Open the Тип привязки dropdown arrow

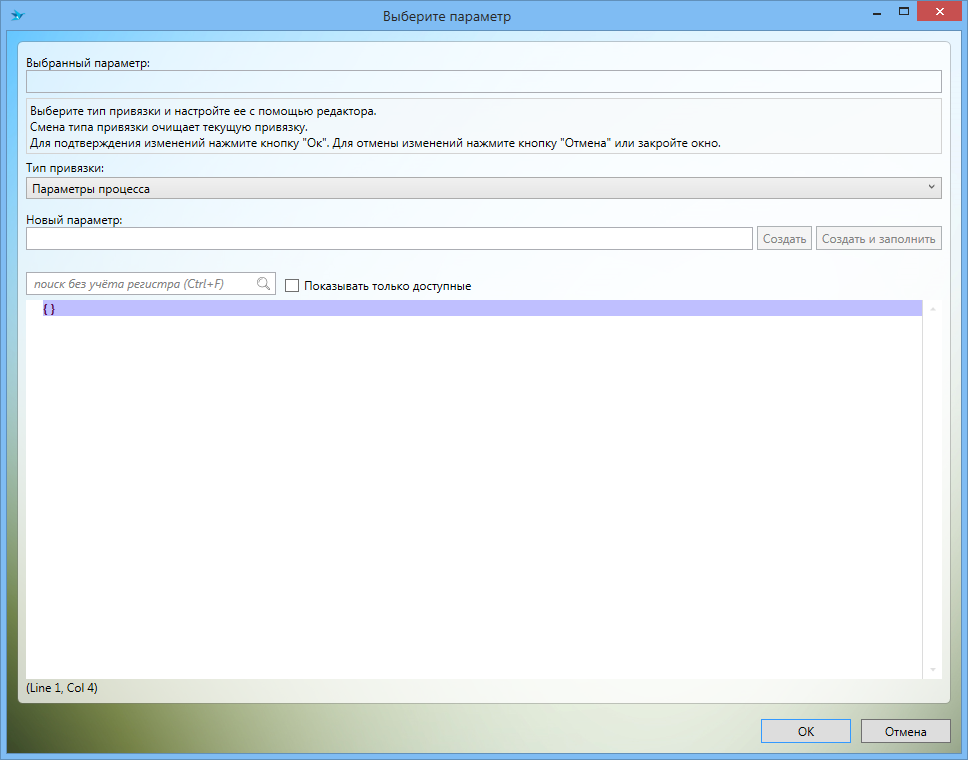click(x=931, y=187)
